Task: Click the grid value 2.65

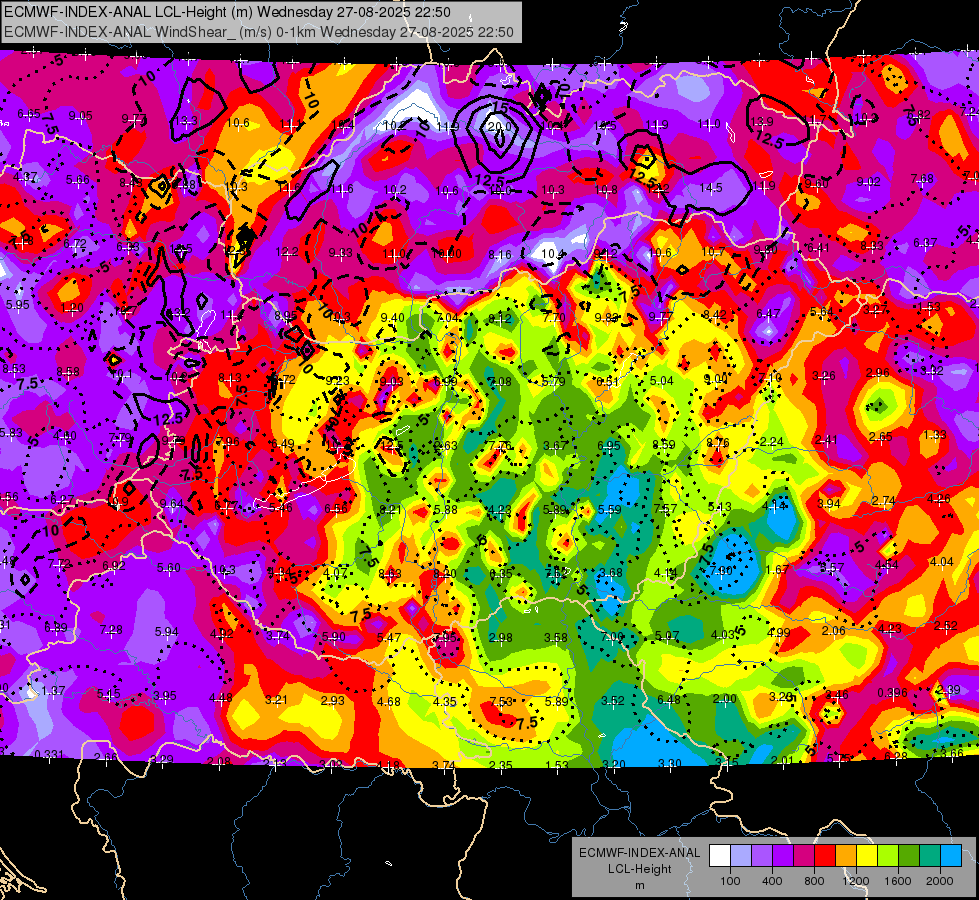Action: (880, 437)
